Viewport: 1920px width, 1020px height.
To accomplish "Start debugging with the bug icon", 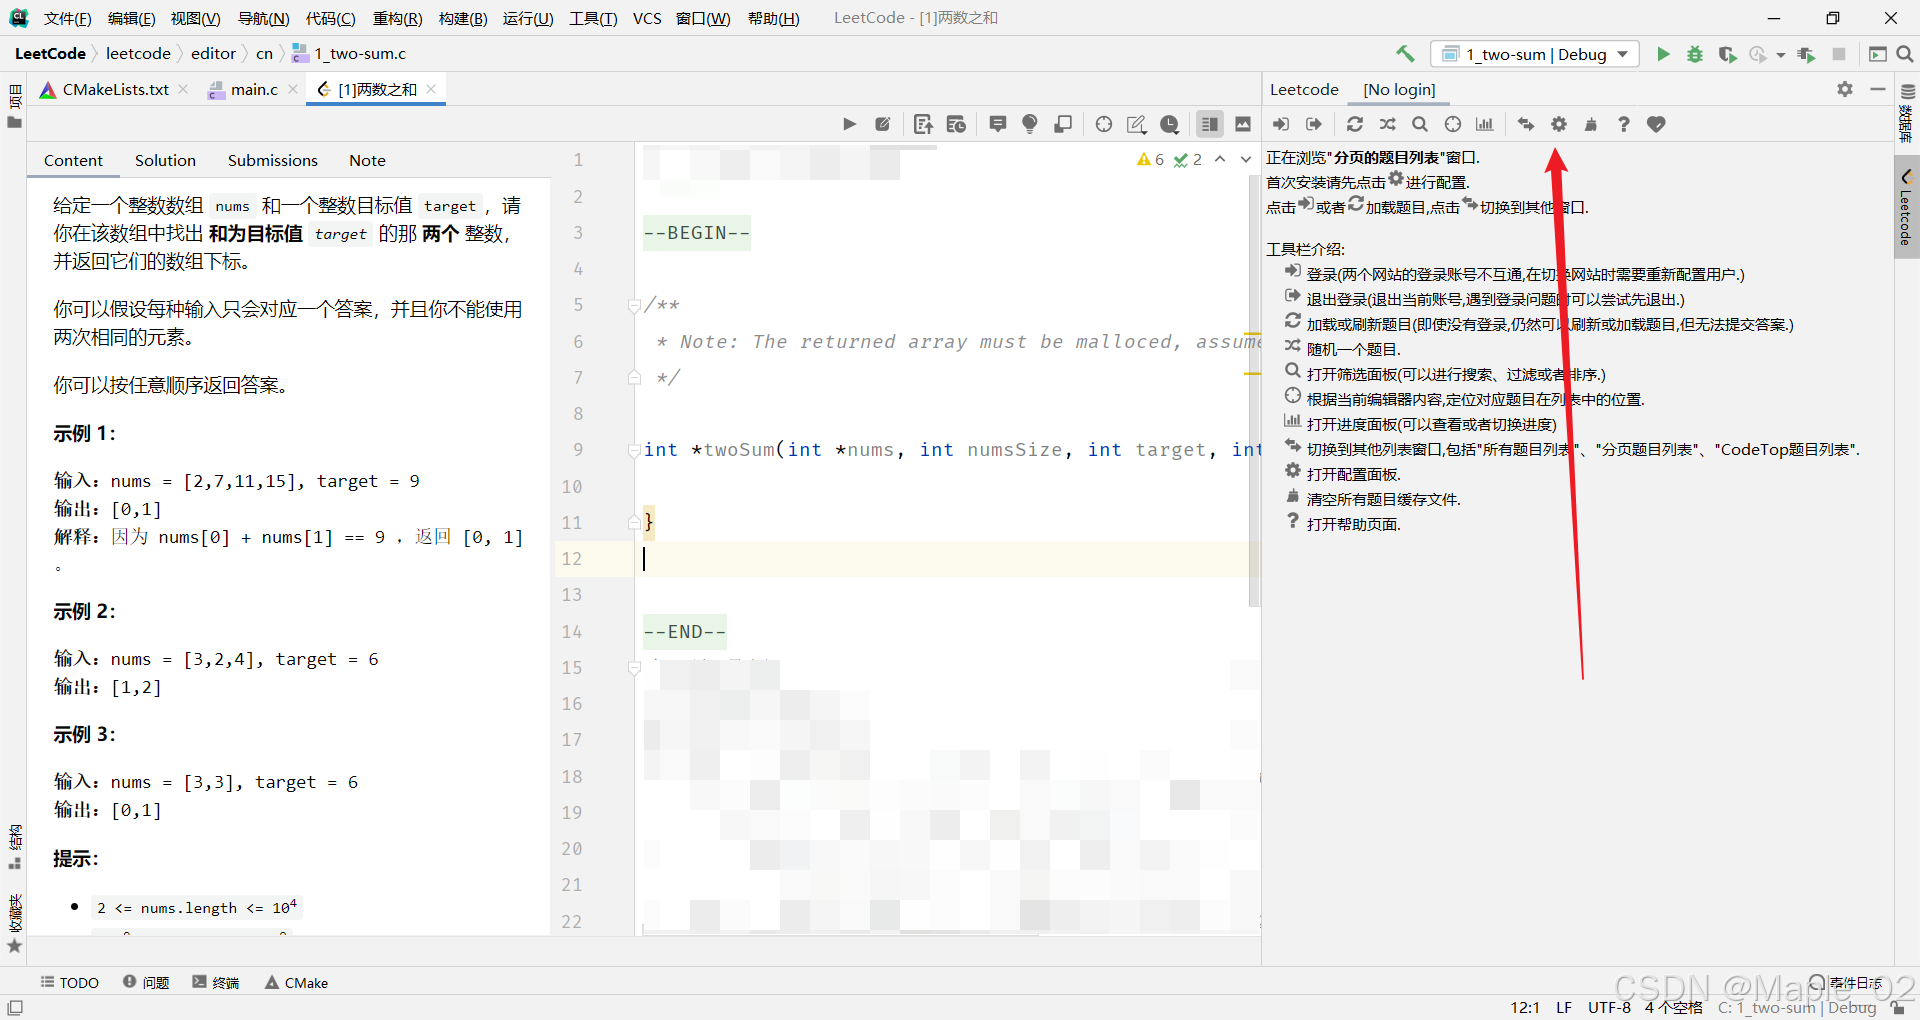I will [1694, 54].
